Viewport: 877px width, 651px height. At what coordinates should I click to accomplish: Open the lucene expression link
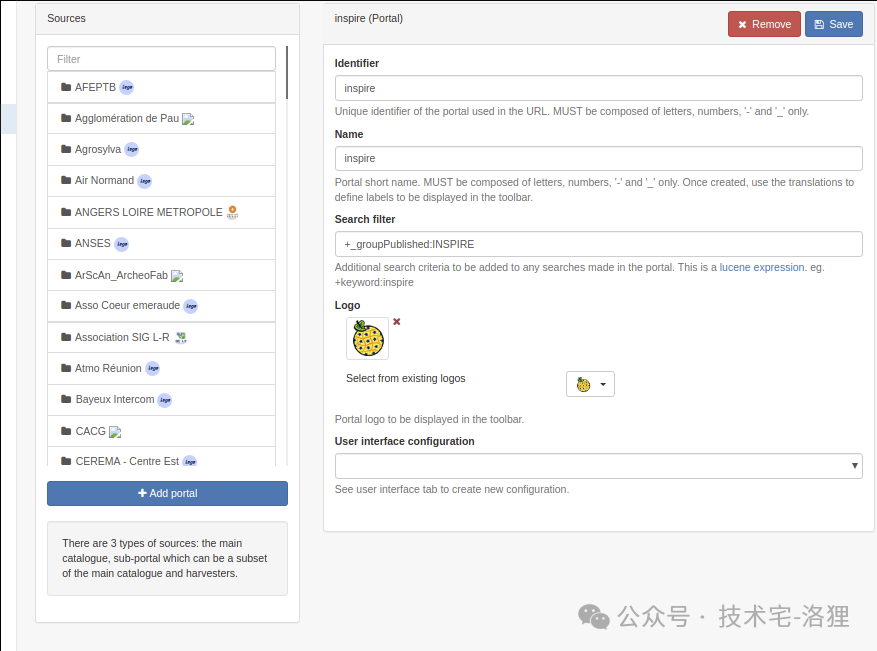[x=762, y=267]
